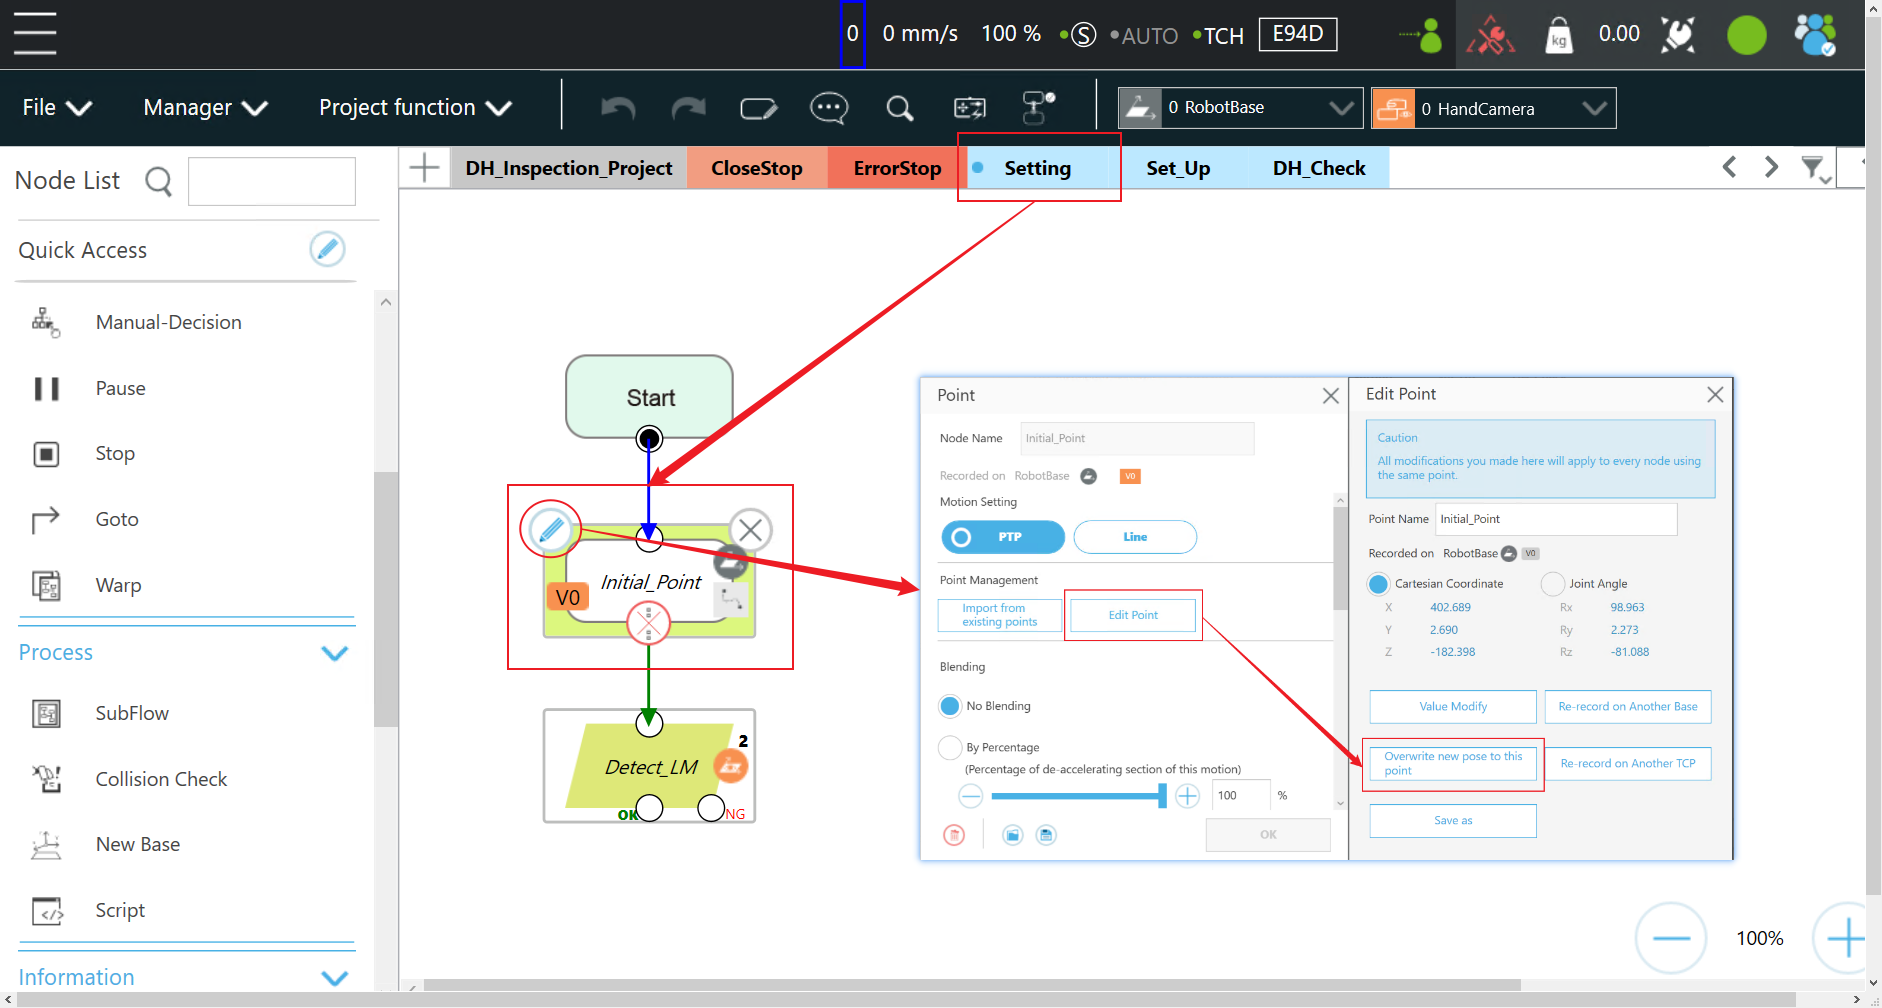Switch to Setting tab
Image resolution: width=1882 pixels, height=1008 pixels.
coord(1037,168)
